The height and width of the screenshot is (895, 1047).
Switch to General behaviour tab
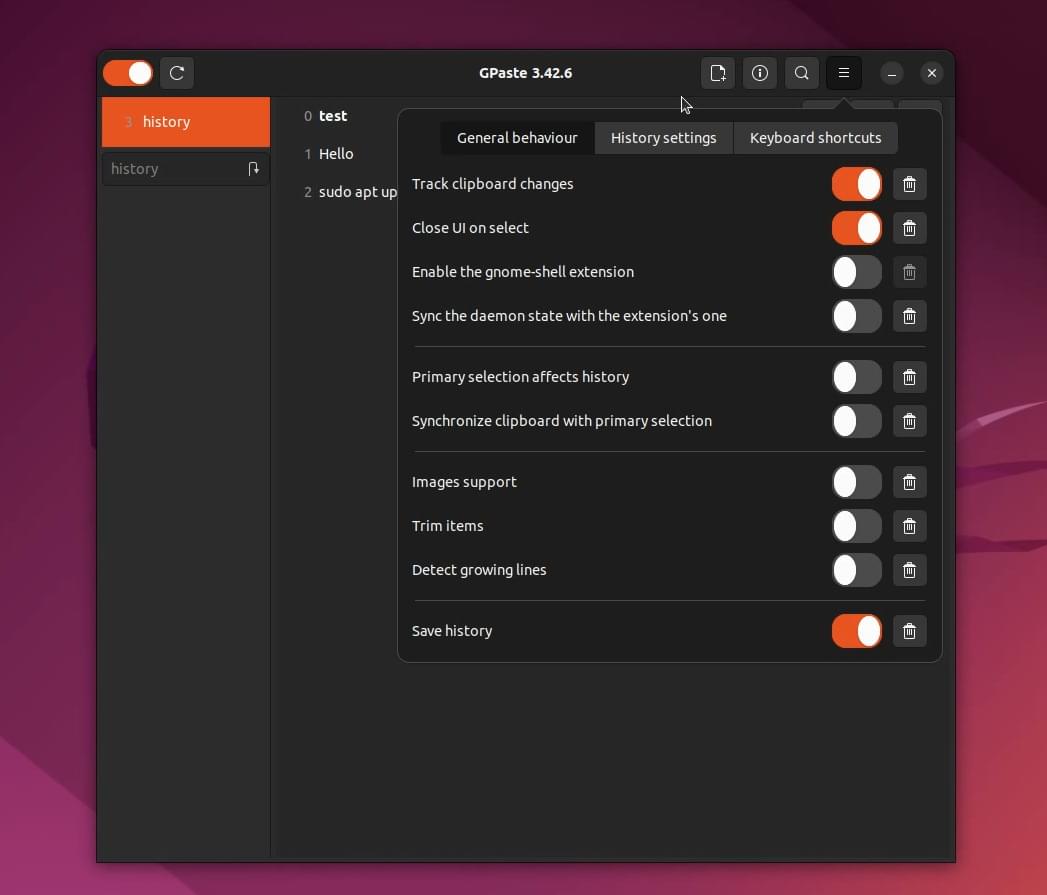point(517,138)
